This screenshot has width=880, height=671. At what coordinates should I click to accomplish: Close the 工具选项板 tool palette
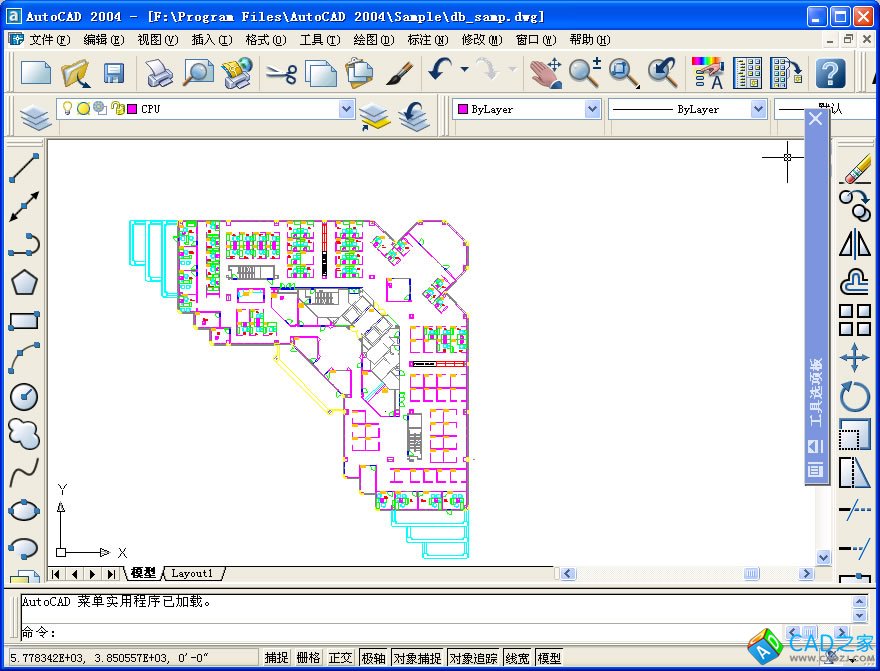pyautogui.click(x=816, y=118)
